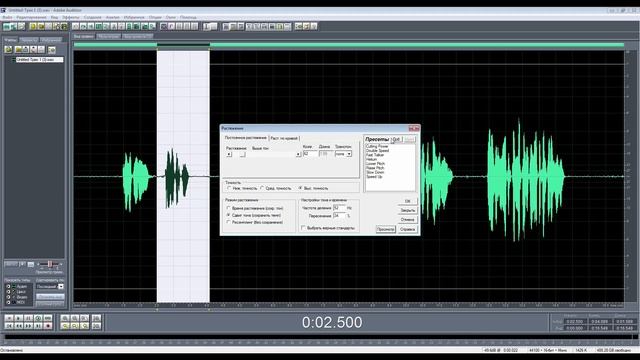Click the Zoom Out Horizontally icon
The image size is (640, 360).
[75, 318]
